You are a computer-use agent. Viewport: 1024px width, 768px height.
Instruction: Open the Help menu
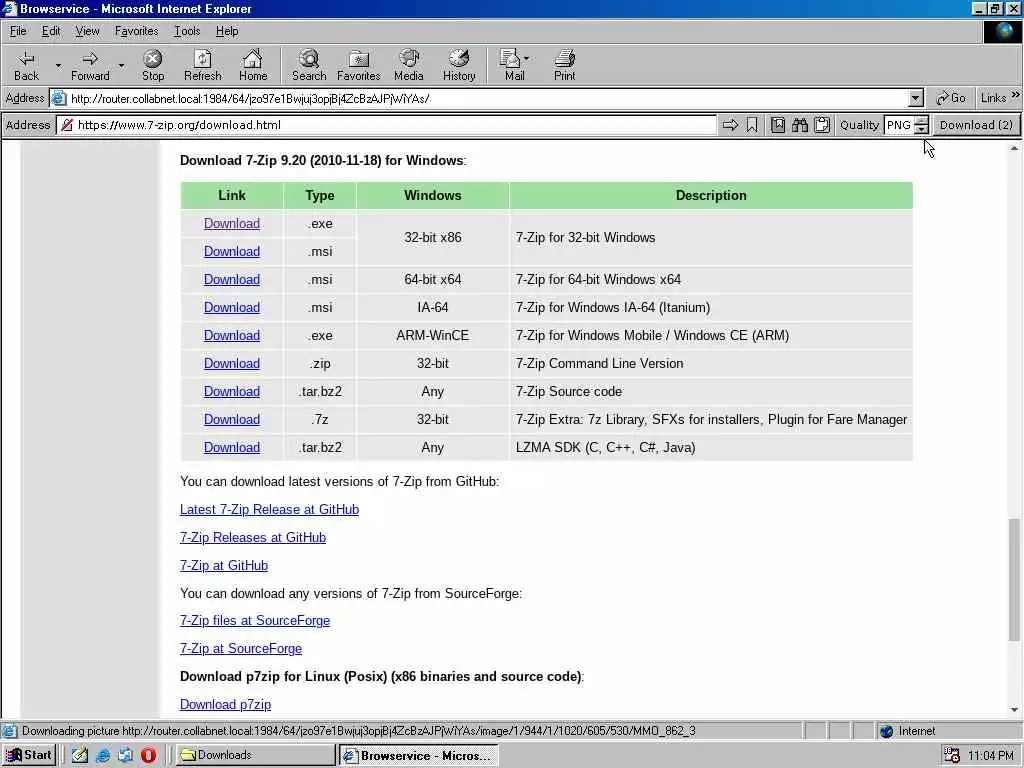(227, 31)
